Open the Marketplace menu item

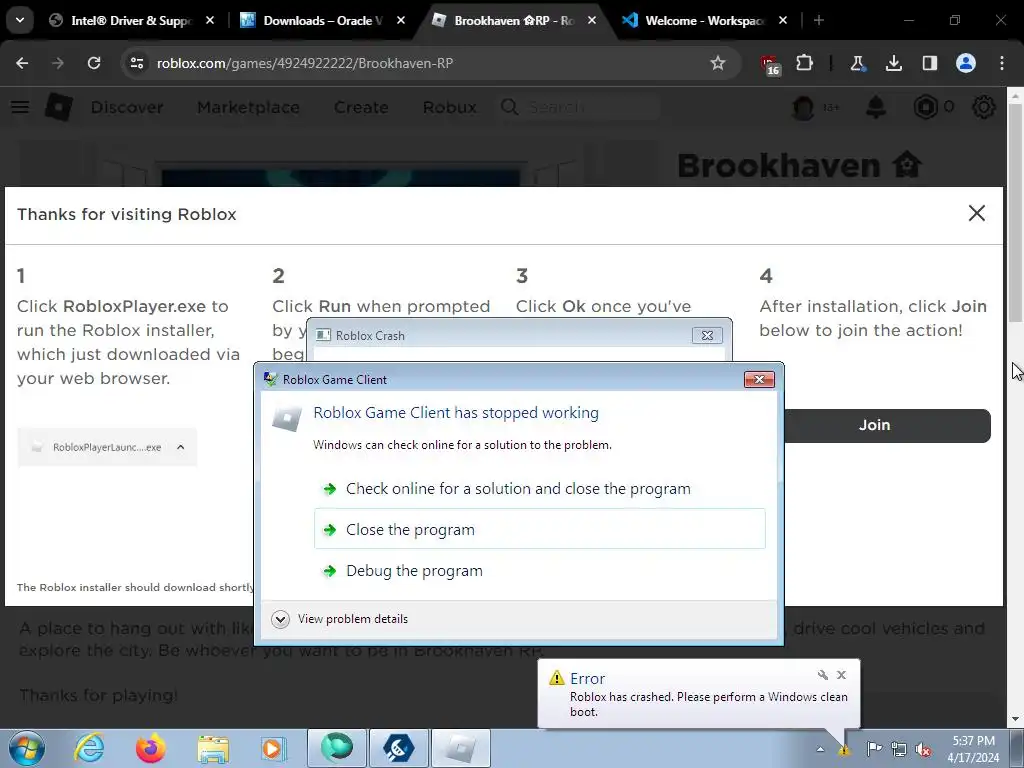248,107
